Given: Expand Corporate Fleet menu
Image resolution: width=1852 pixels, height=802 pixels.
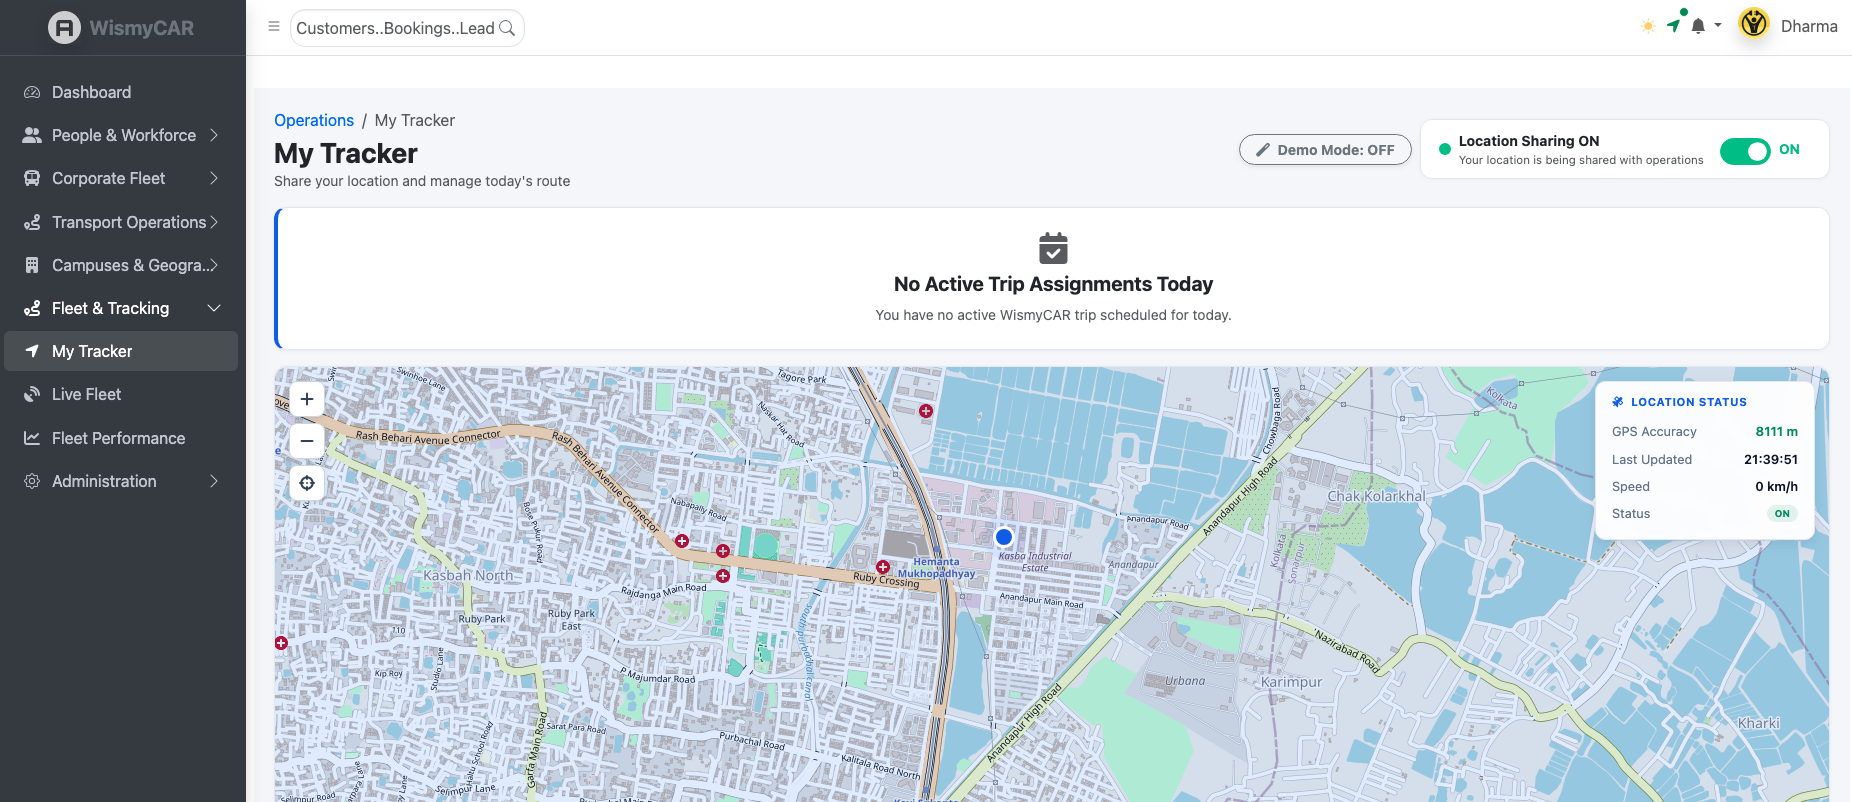Looking at the screenshot, I should (121, 178).
